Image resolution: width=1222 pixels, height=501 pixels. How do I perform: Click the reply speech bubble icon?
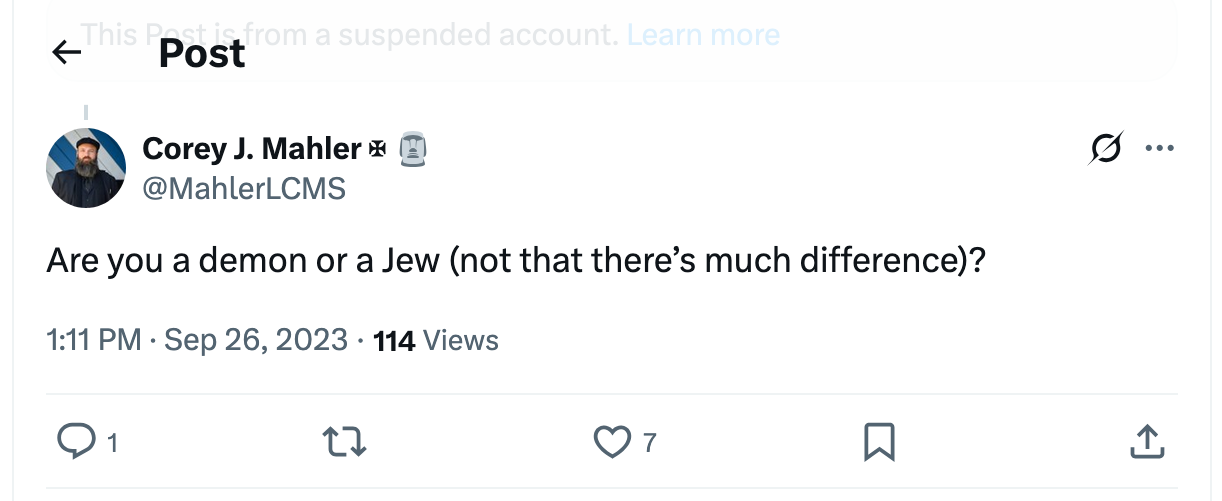coord(74,441)
